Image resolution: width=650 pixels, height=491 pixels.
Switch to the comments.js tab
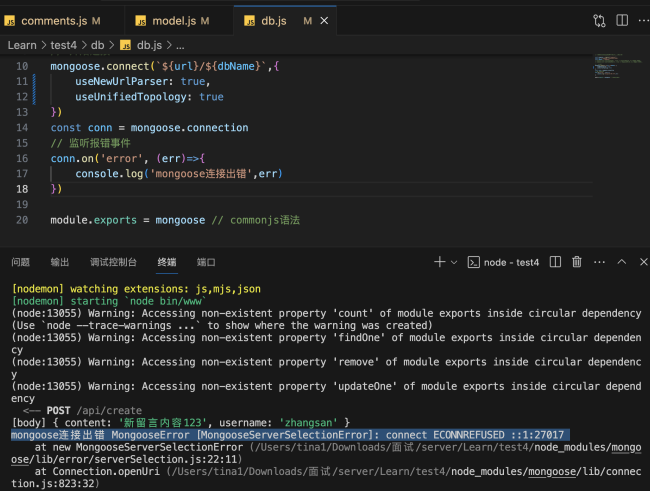click(53, 20)
